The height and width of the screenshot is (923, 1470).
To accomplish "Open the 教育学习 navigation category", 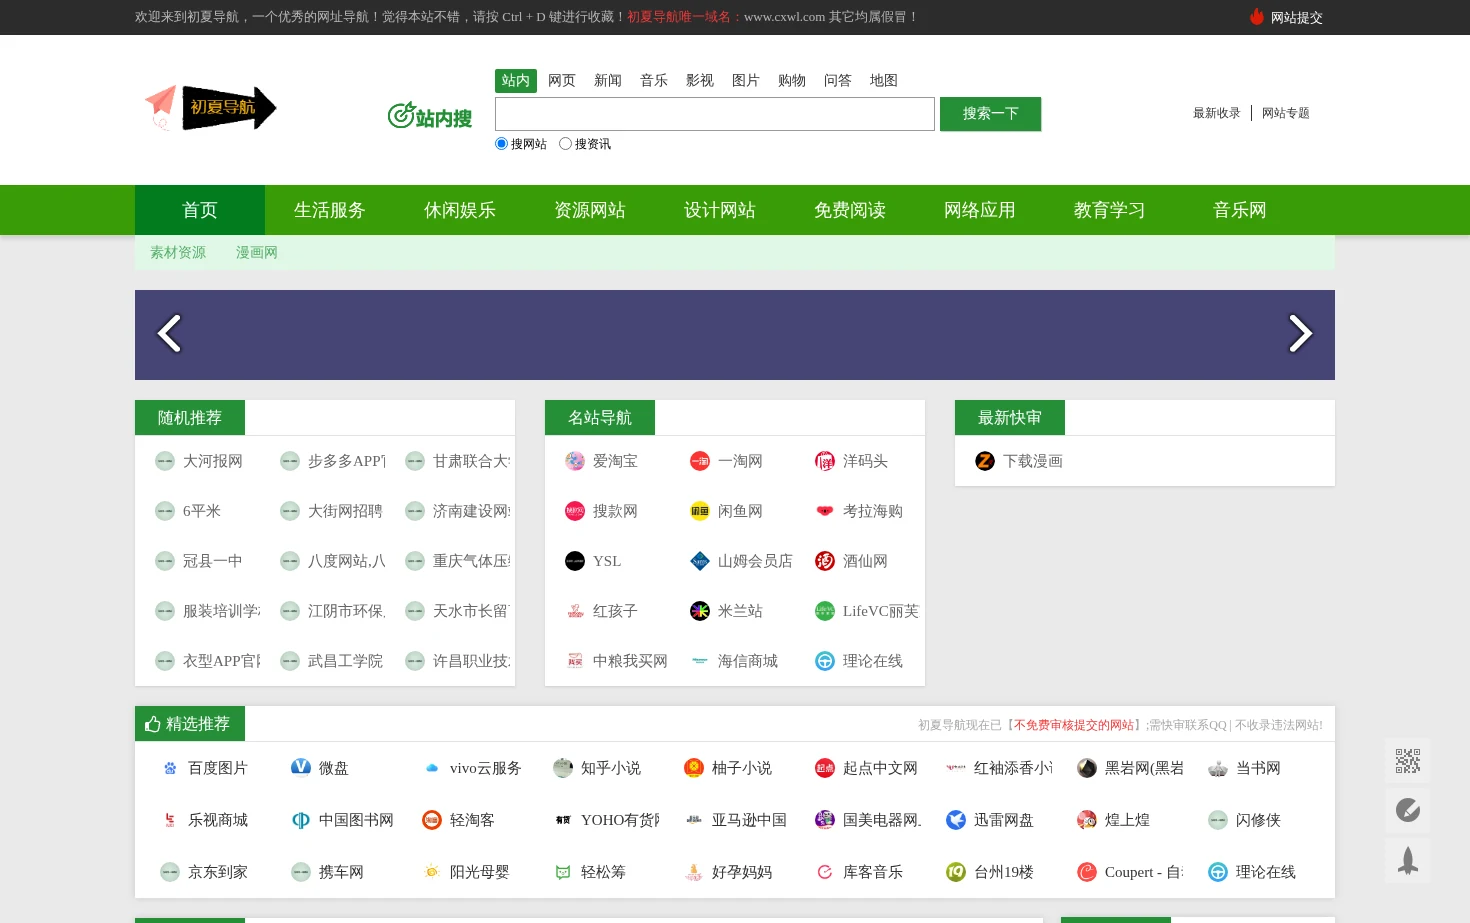I will click(1110, 210).
